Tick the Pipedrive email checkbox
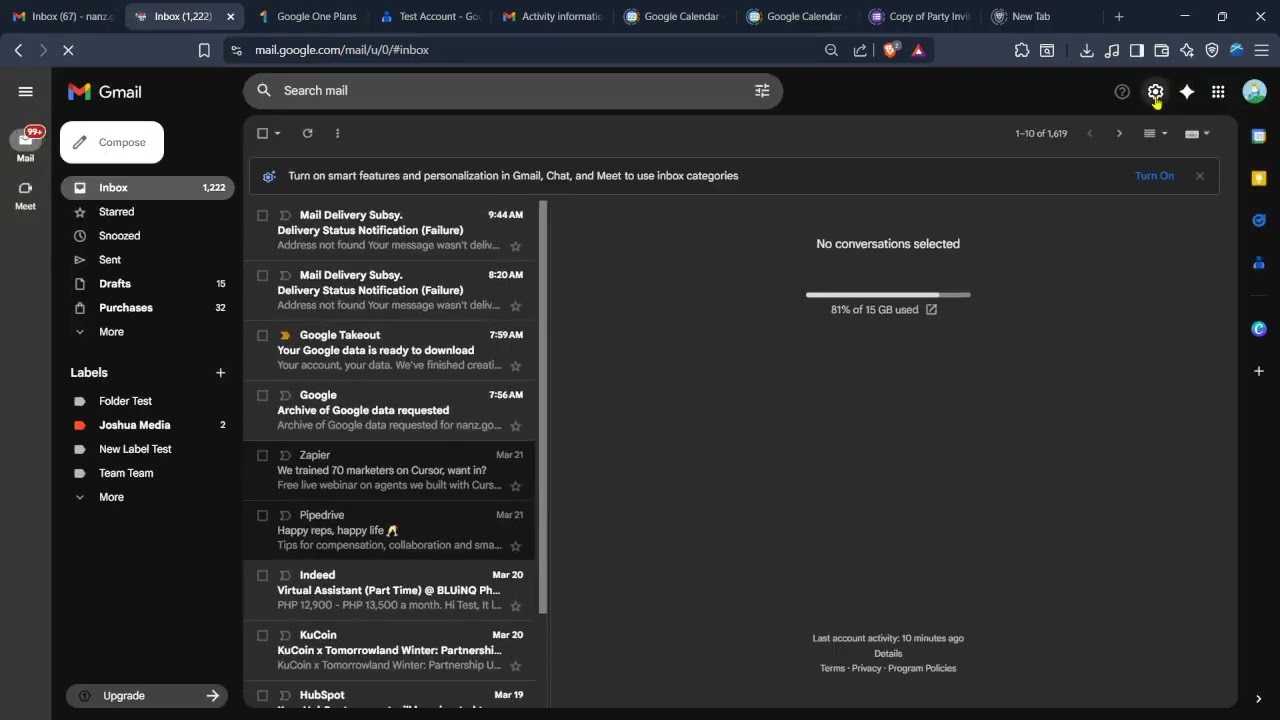This screenshot has height=720, width=1280. click(x=262, y=515)
